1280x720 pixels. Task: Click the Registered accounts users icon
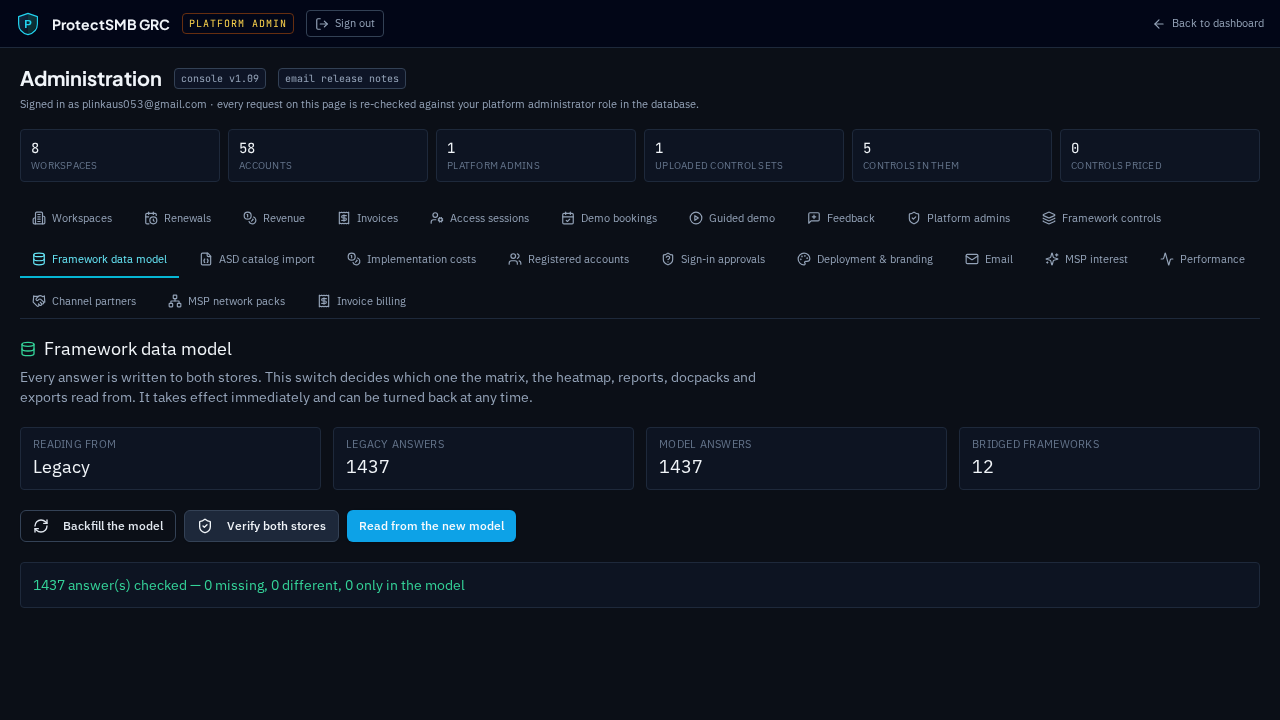[x=515, y=259]
